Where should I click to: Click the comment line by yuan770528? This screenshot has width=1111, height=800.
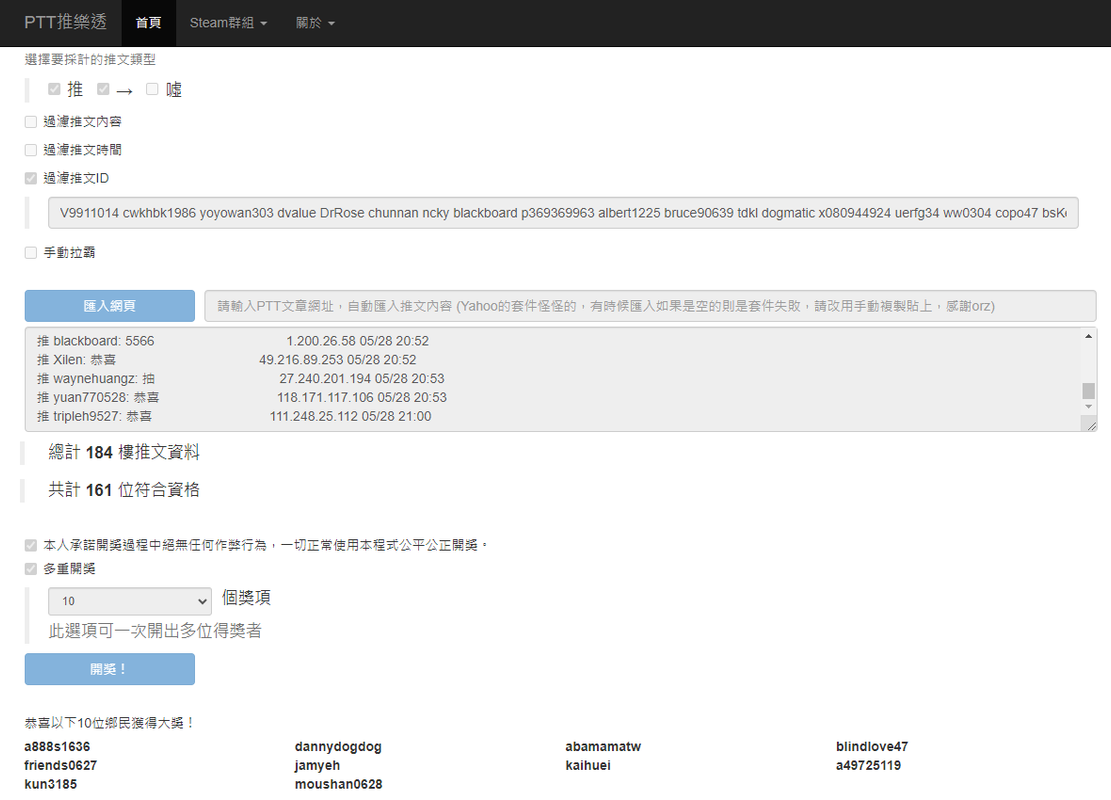pos(242,398)
